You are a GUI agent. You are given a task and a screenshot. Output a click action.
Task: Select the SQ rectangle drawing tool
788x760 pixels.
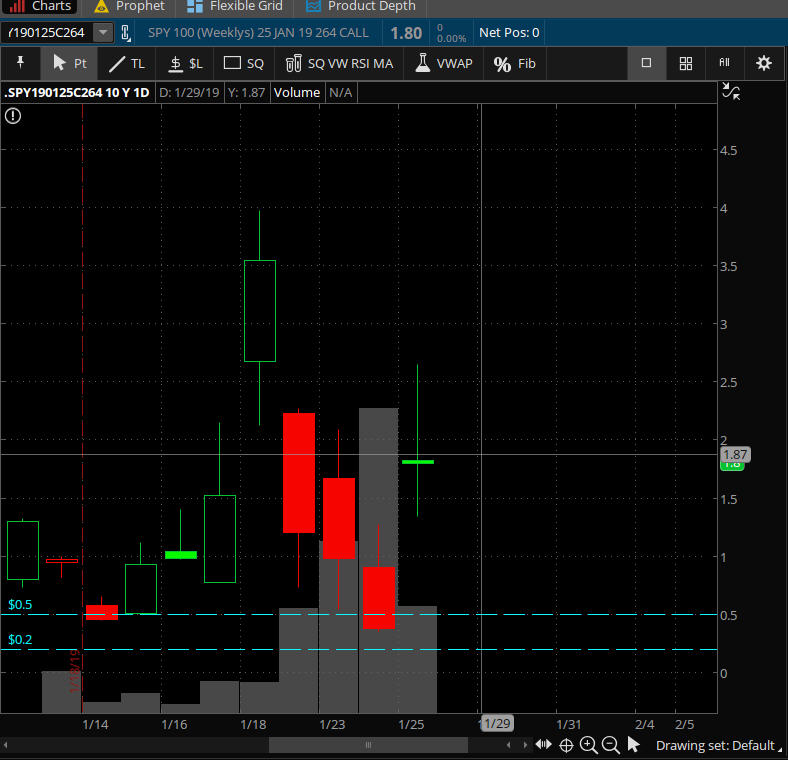(244, 63)
